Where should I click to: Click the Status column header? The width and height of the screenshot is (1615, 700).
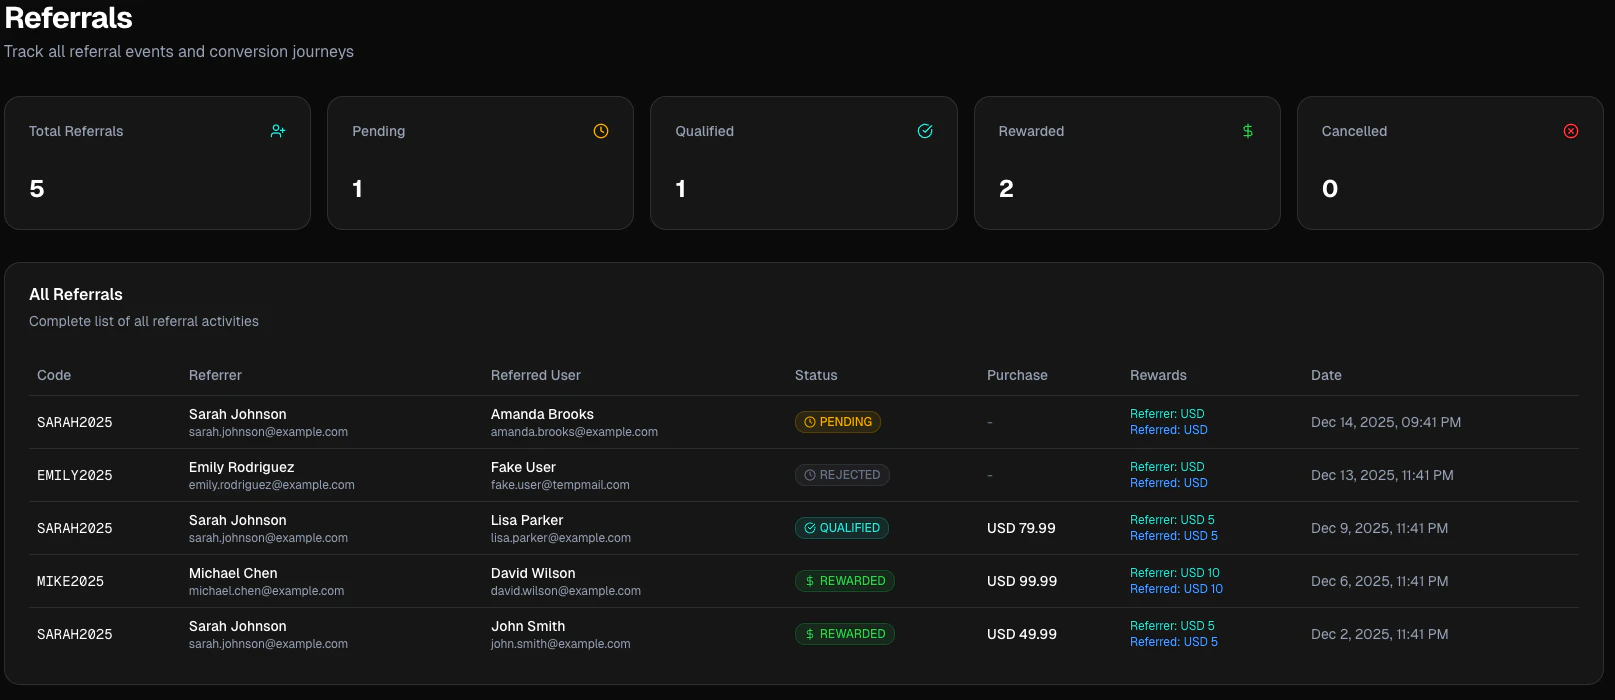pyautogui.click(x=816, y=375)
